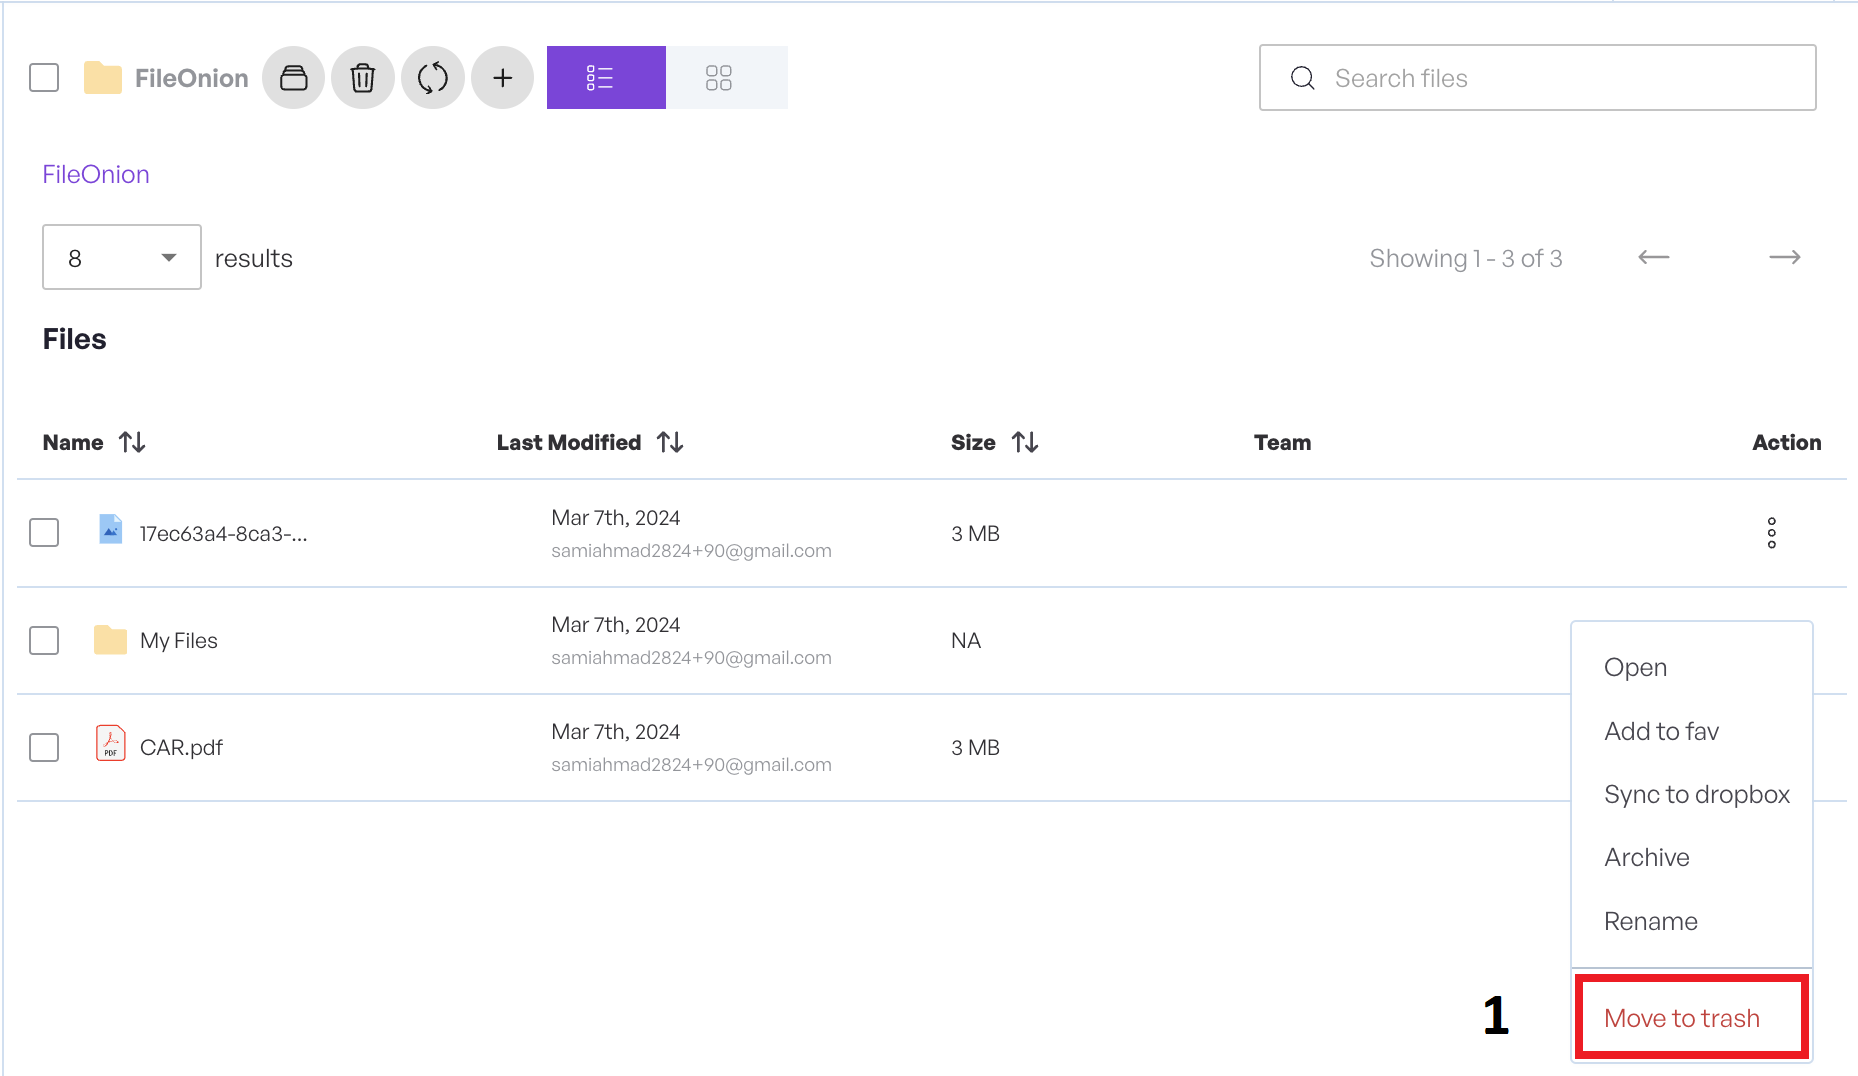Open the results-per-page dropdown

click(x=121, y=258)
